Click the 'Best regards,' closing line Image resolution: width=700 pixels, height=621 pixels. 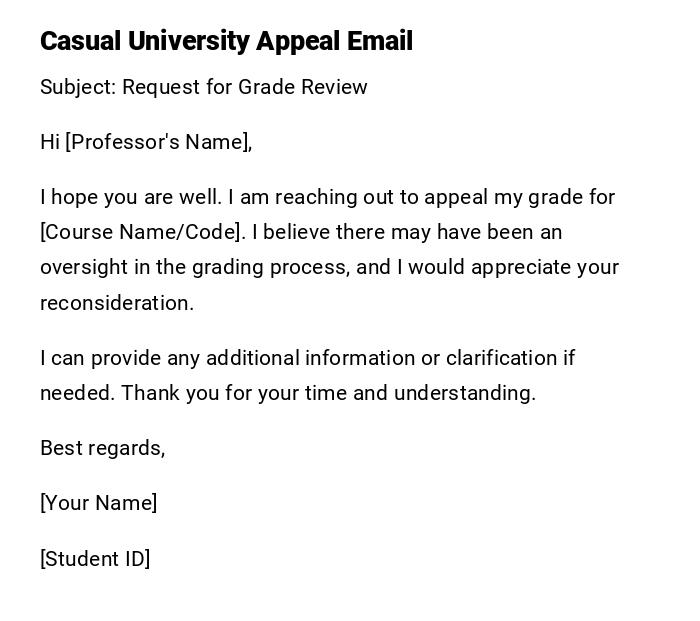102,448
